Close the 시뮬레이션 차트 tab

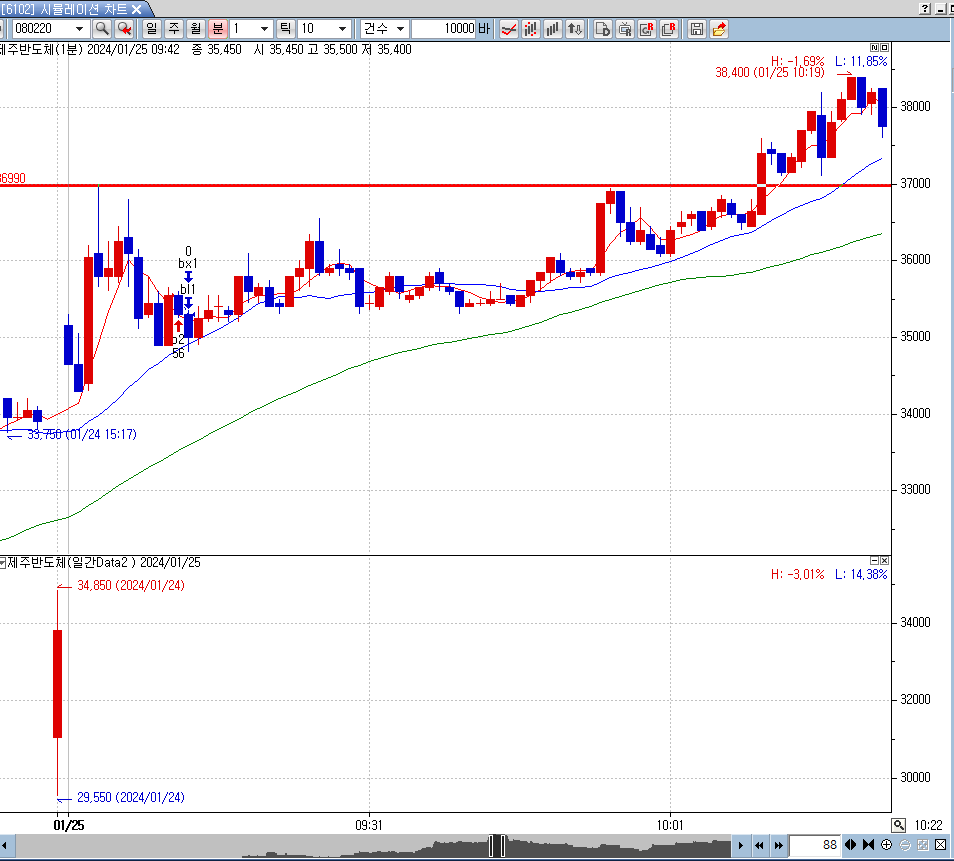137,8
